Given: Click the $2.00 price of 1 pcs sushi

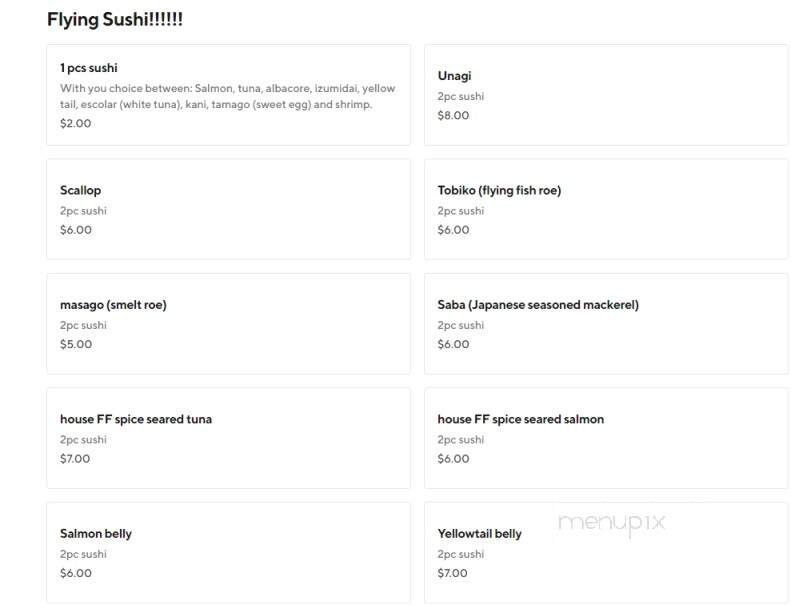Looking at the screenshot, I should pos(75,124).
